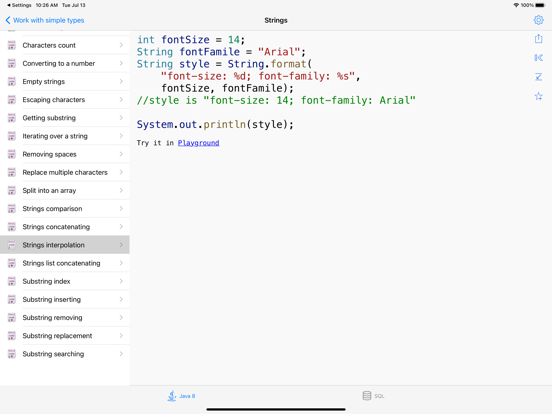552x414 pixels.
Task: Tap the Java 8 cup icon
Action: [x=171, y=396]
